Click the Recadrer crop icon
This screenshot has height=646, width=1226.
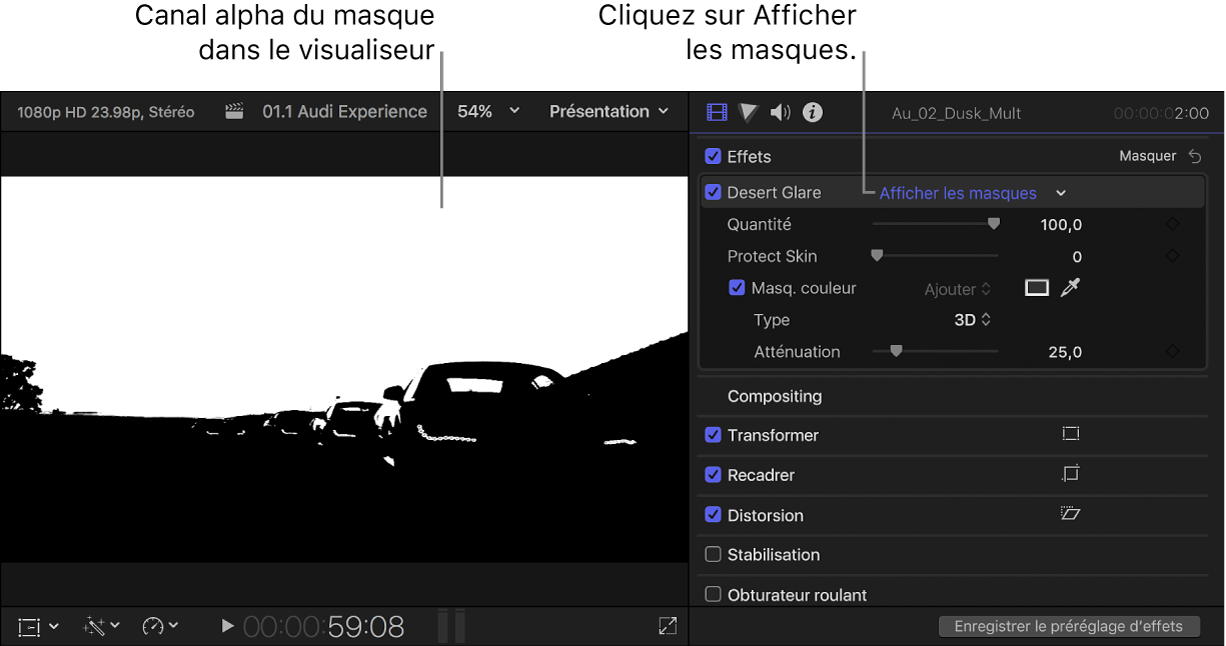click(x=1071, y=474)
